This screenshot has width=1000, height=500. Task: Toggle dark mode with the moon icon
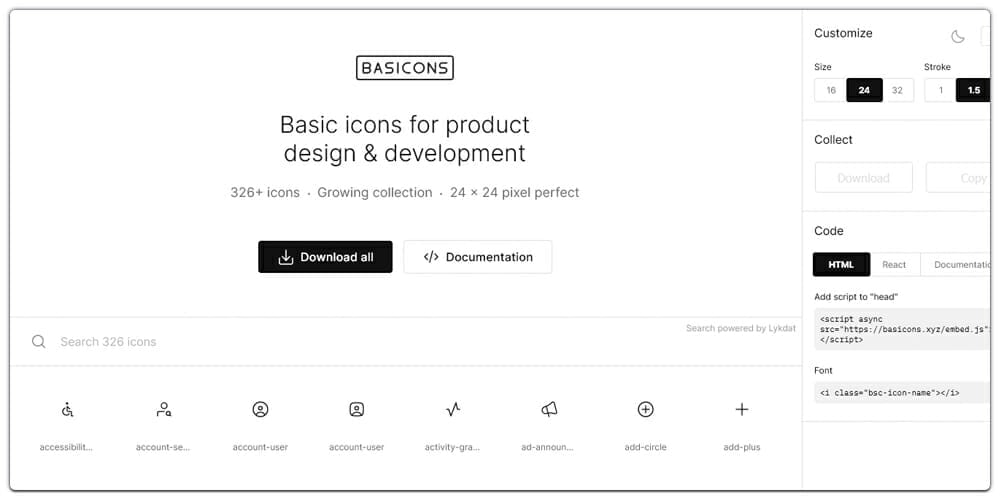click(x=958, y=36)
